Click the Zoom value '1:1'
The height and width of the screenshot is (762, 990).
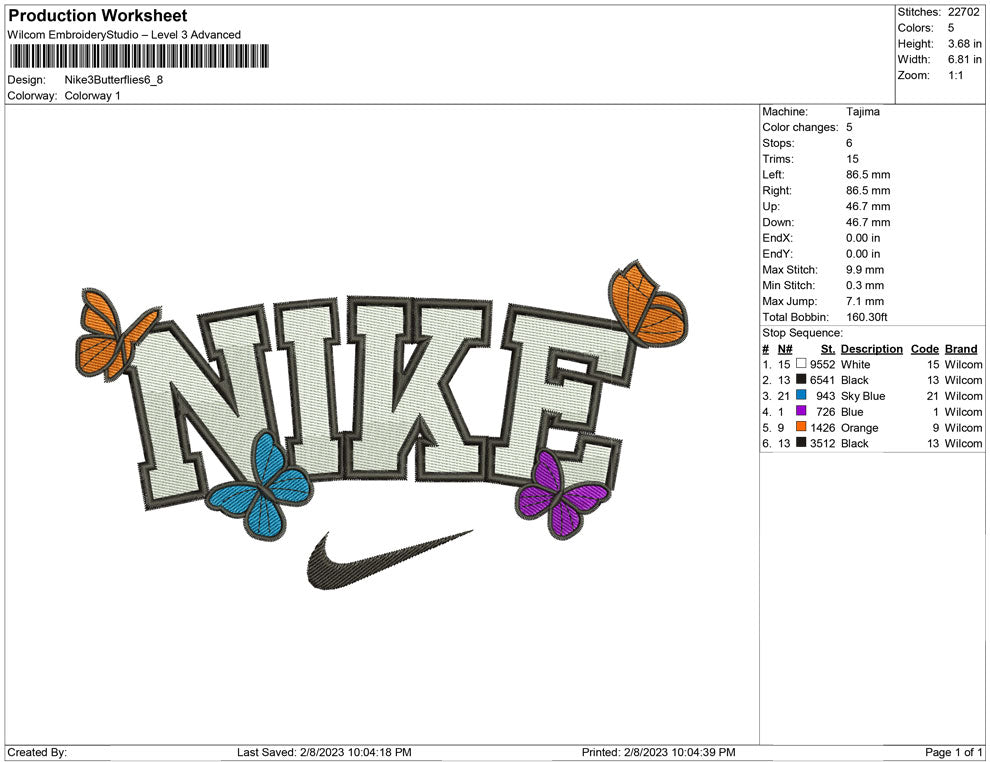tap(956, 75)
